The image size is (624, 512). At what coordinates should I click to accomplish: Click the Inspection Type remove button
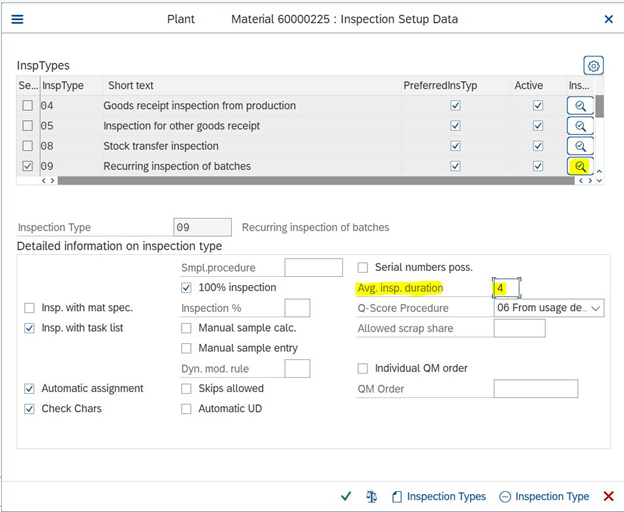click(544, 496)
